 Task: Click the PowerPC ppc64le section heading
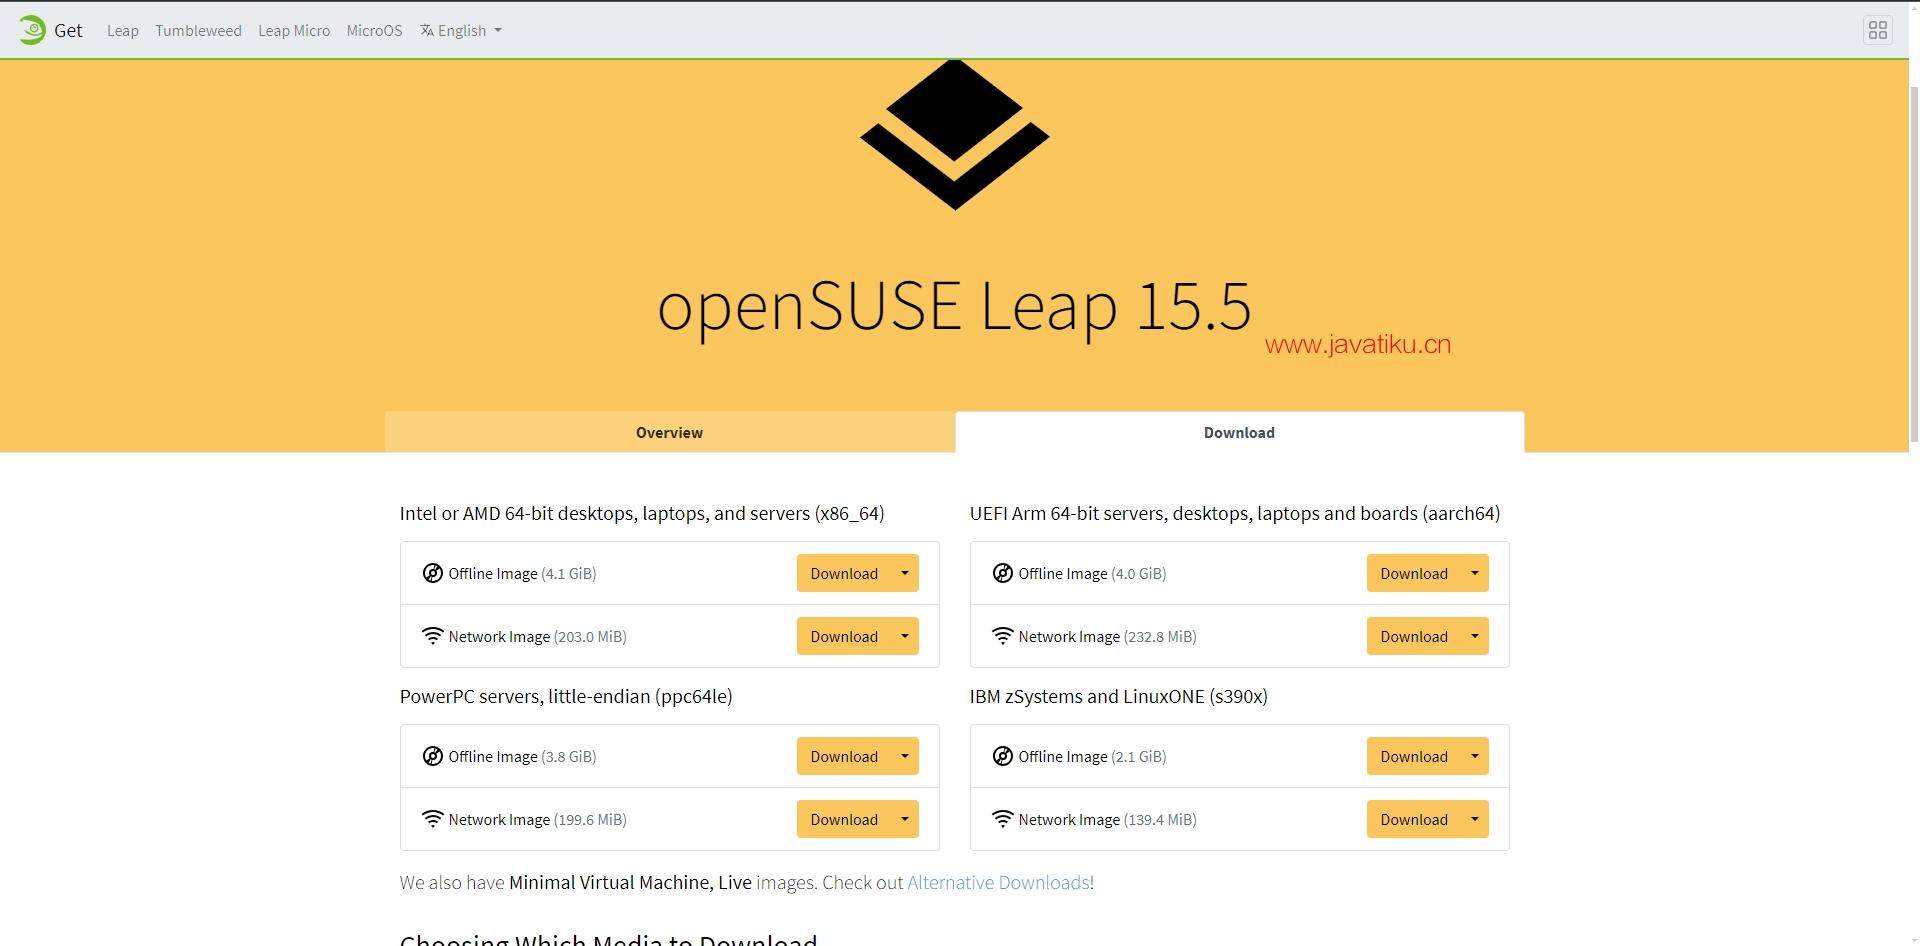pyautogui.click(x=566, y=696)
